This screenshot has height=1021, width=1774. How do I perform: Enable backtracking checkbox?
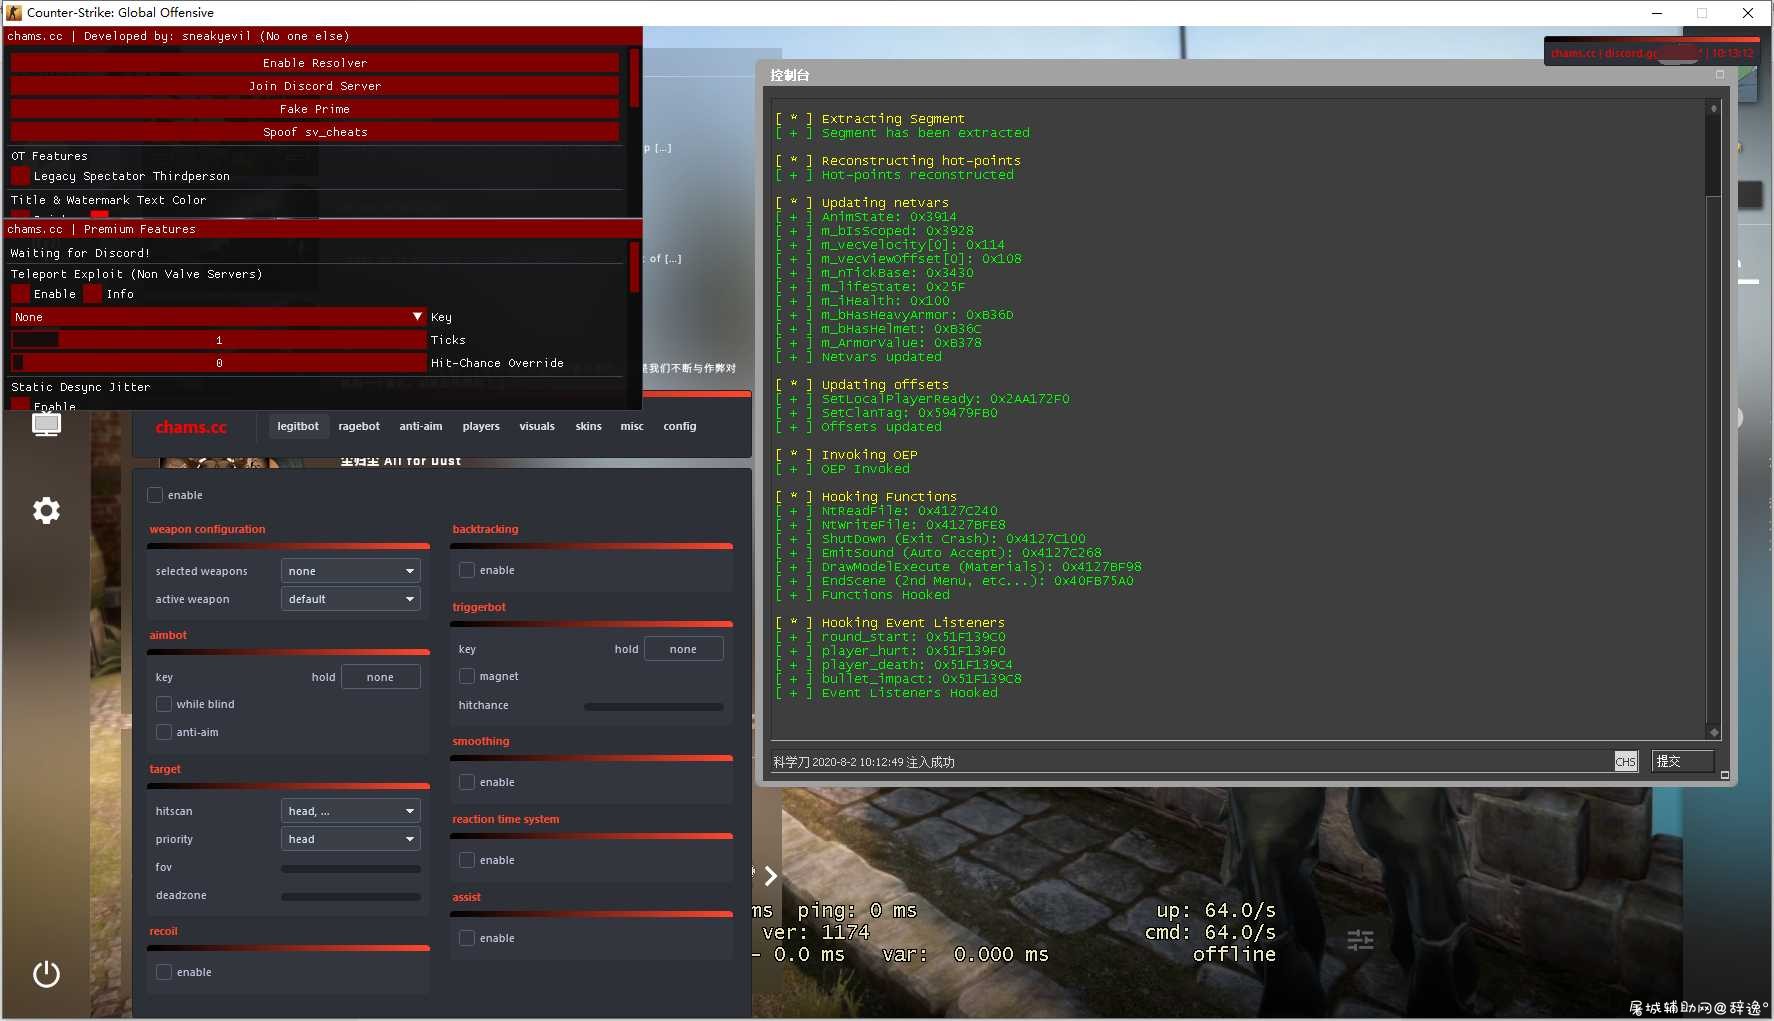467,570
